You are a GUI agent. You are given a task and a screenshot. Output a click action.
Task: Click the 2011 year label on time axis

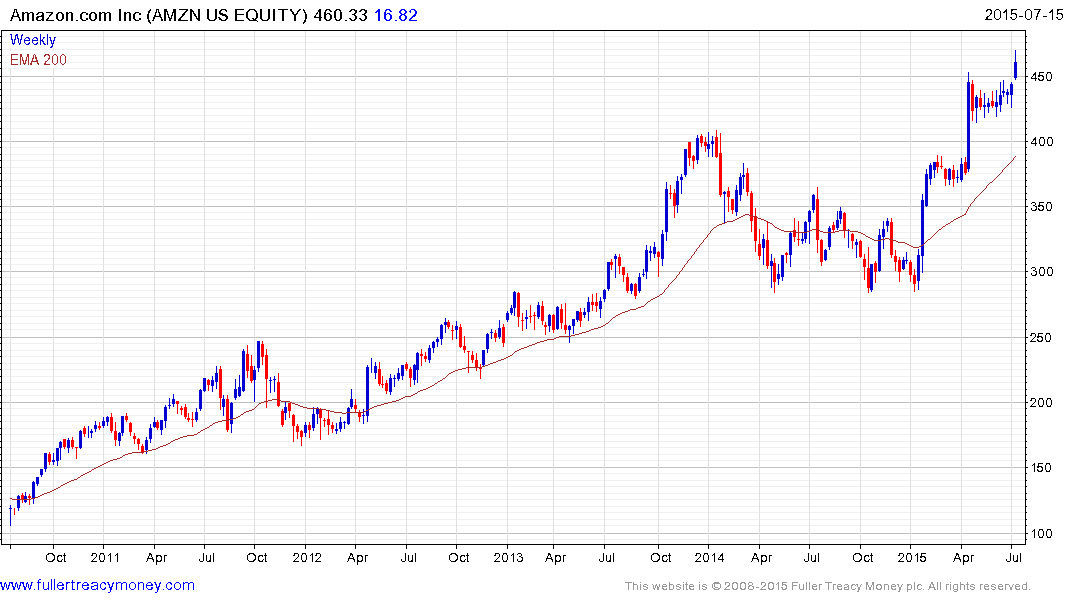click(105, 557)
